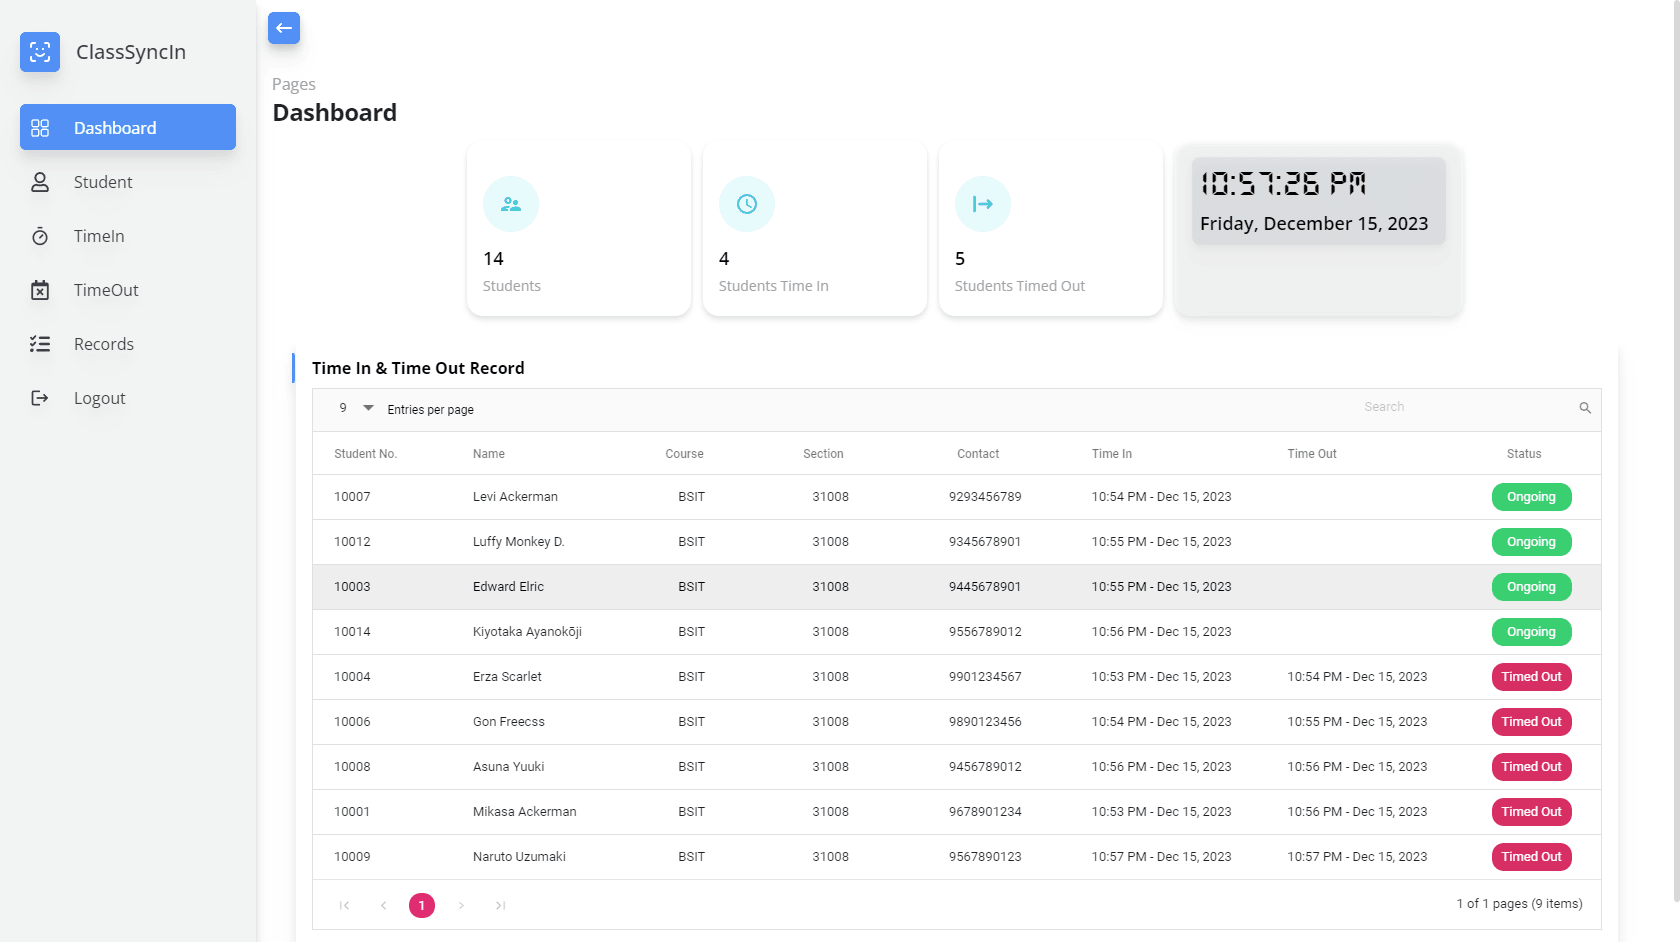Click the search magnifier icon
The height and width of the screenshot is (942, 1680).
(x=1585, y=408)
